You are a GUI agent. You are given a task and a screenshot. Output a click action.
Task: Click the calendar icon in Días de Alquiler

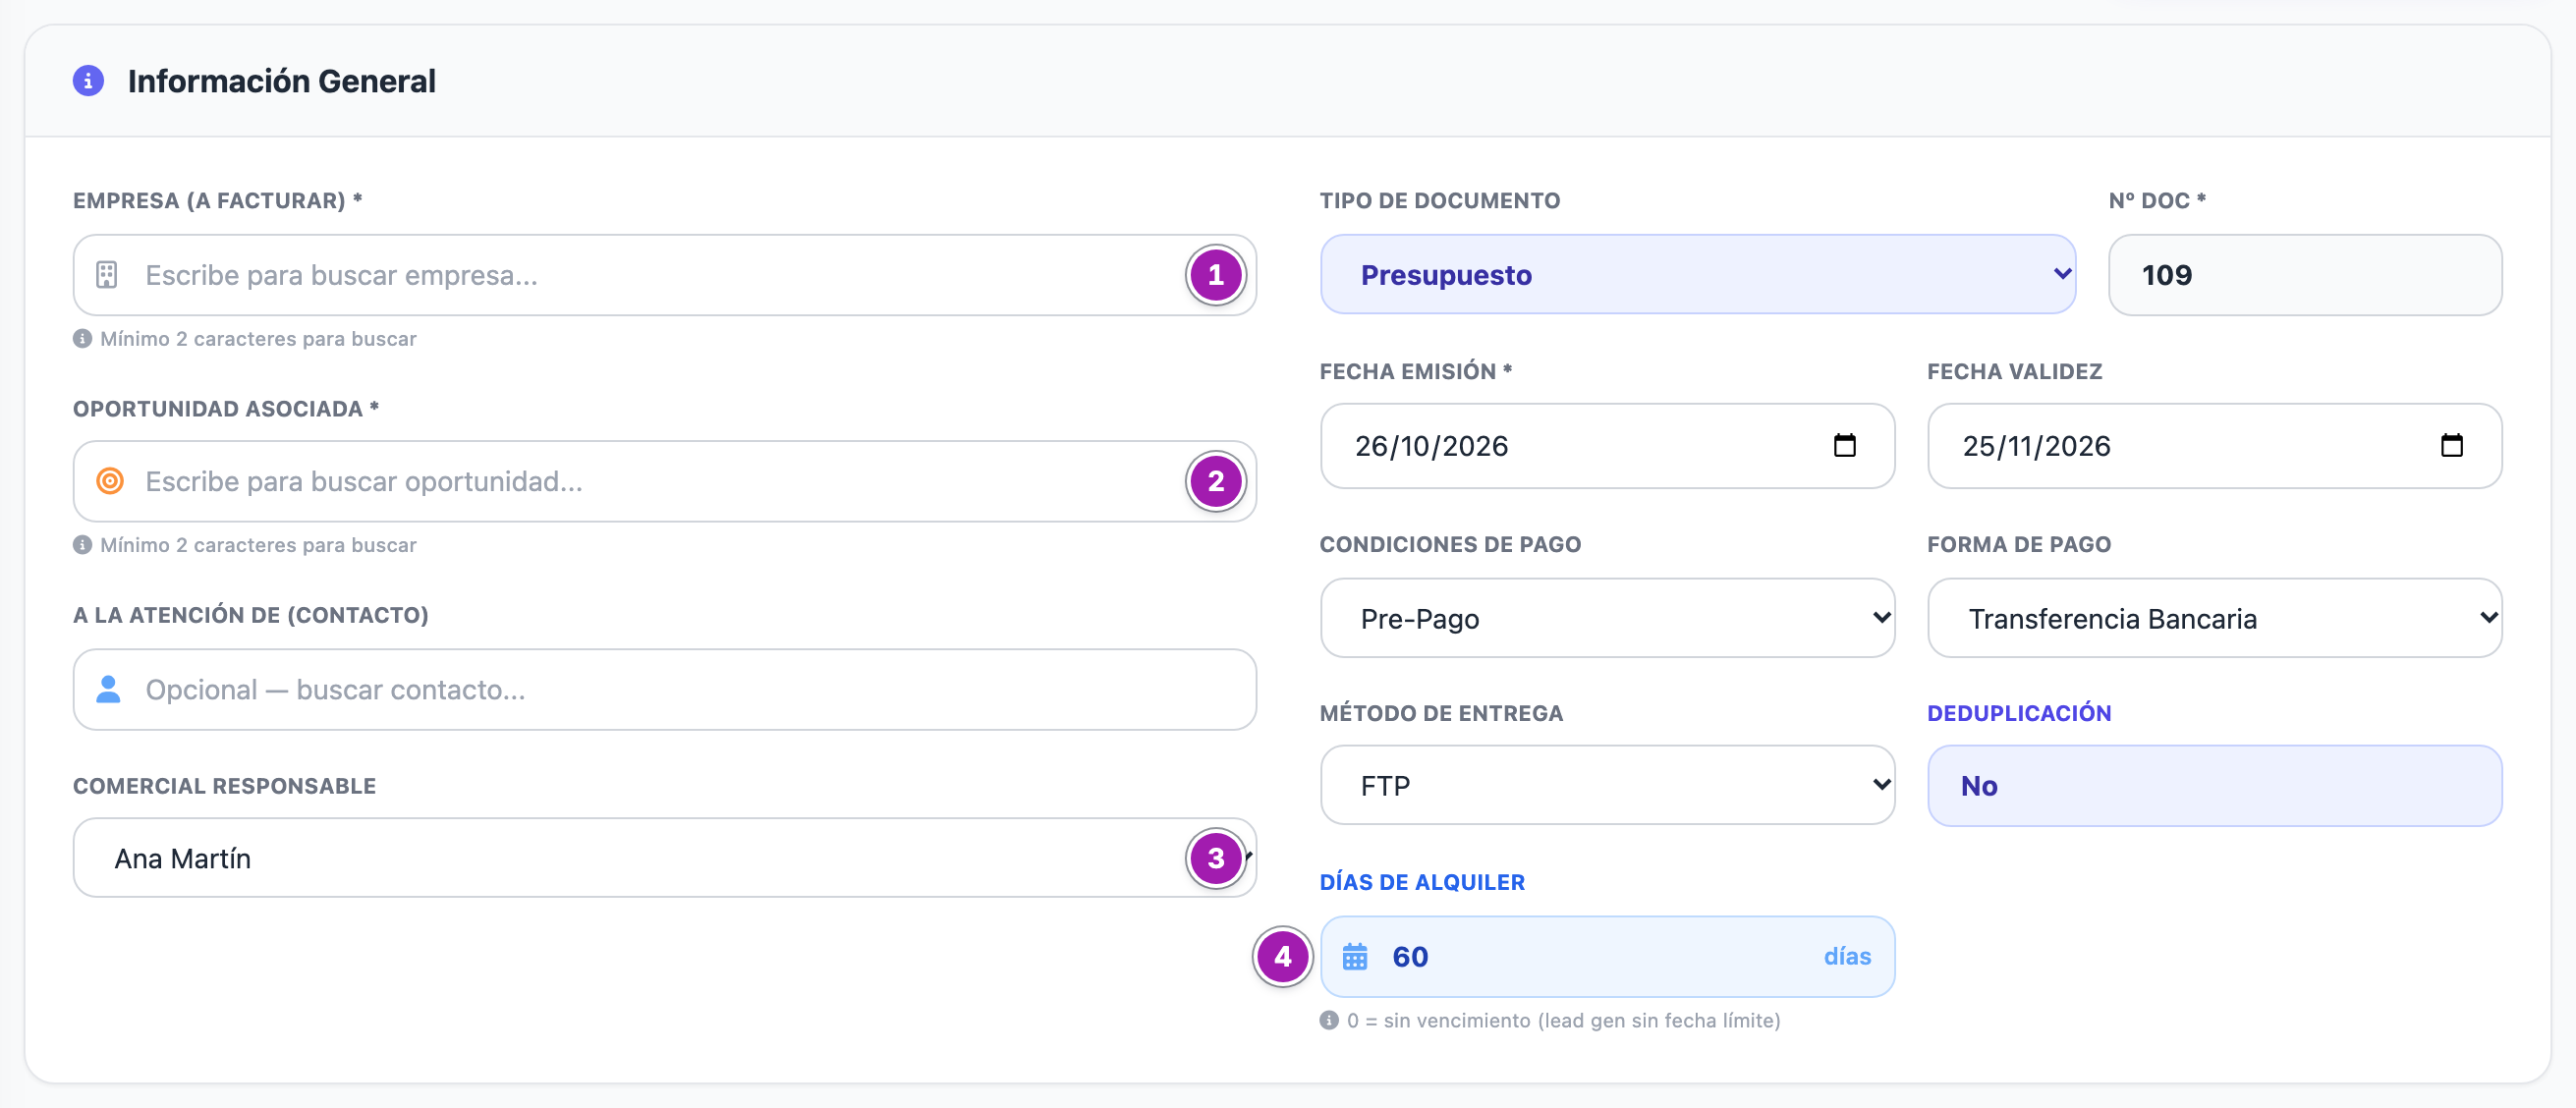point(1354,957)
